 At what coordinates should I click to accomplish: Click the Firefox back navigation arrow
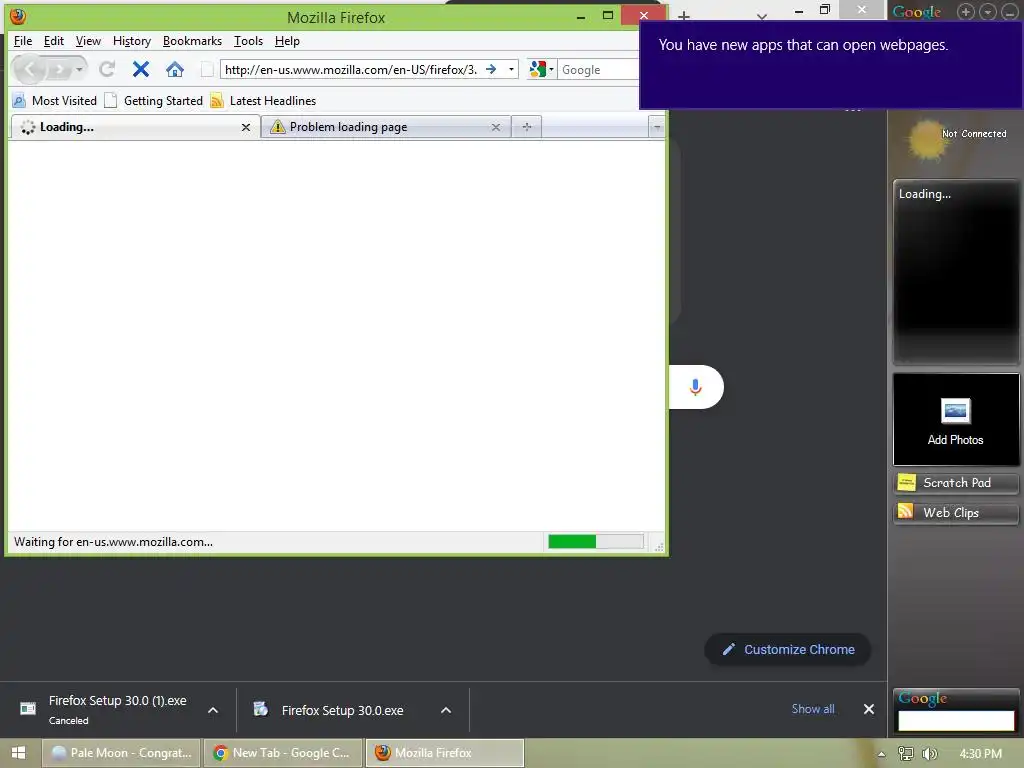click(x=29, y=69)
